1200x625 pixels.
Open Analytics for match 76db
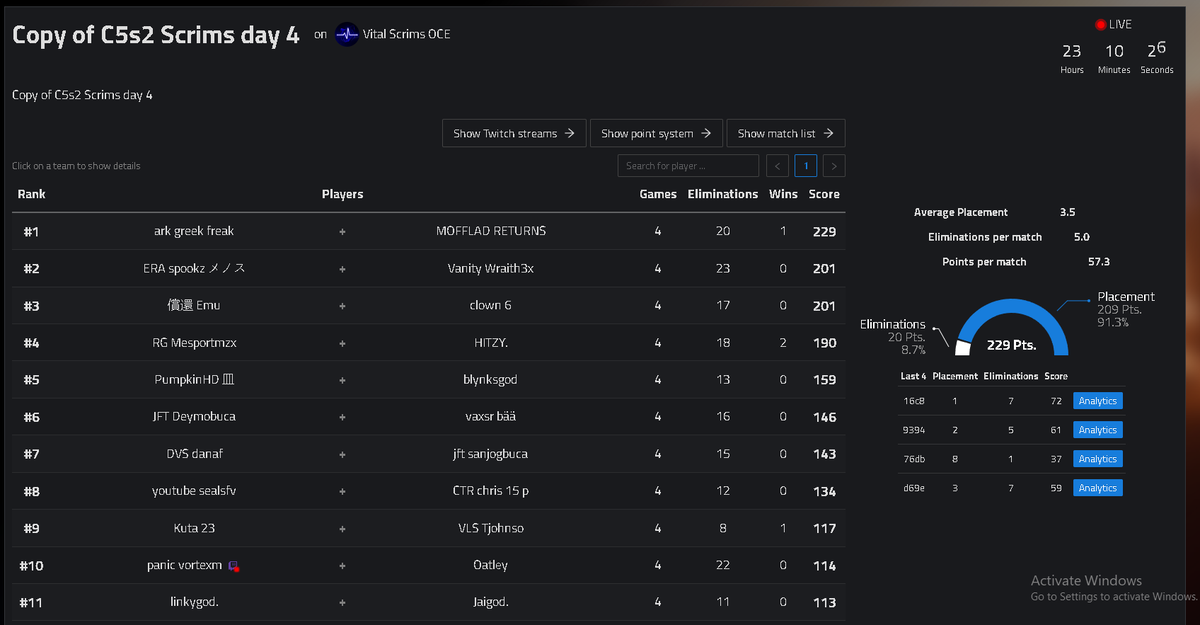click(x=1097, y=459)
